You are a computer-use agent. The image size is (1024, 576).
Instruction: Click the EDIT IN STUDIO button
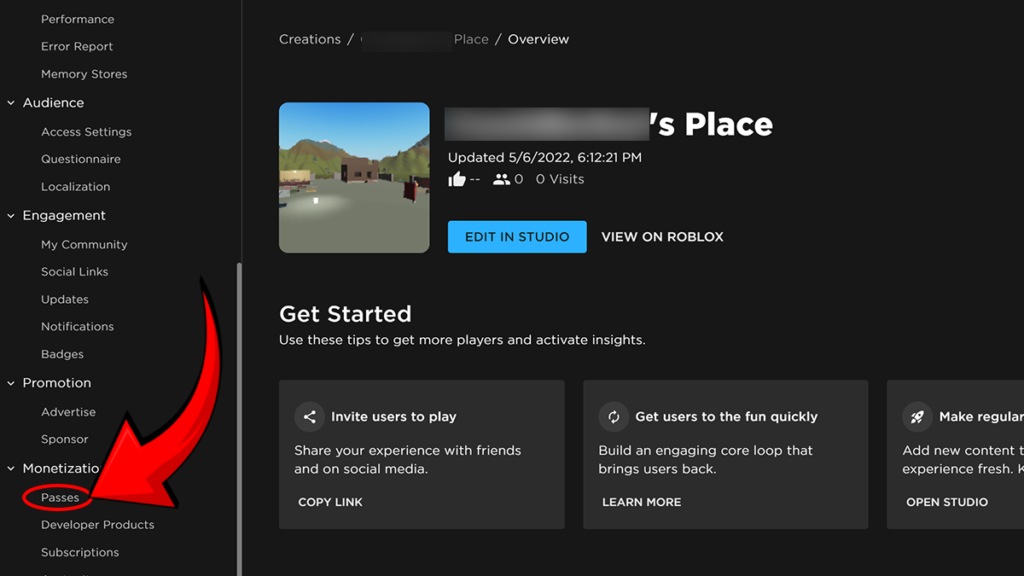click(x=517, y=236)
